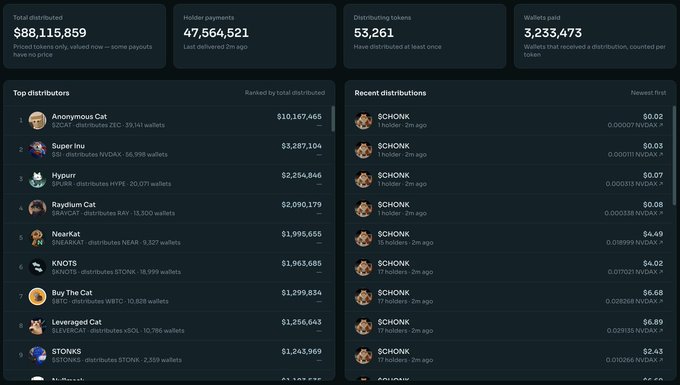Click the $CHONK avatar in the $6.68 row
This screenshot has height=385, width=680.
click(363, 297)
